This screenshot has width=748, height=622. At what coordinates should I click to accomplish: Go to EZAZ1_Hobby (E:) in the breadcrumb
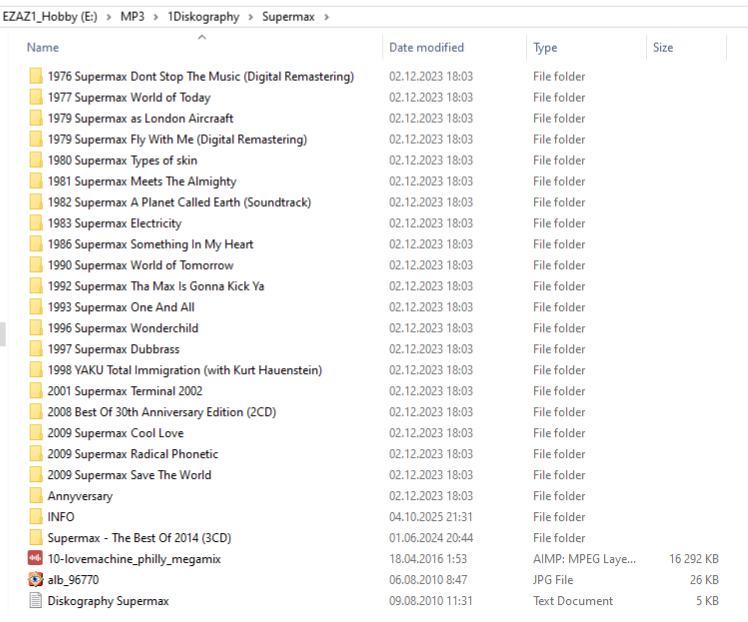[50, 17]
